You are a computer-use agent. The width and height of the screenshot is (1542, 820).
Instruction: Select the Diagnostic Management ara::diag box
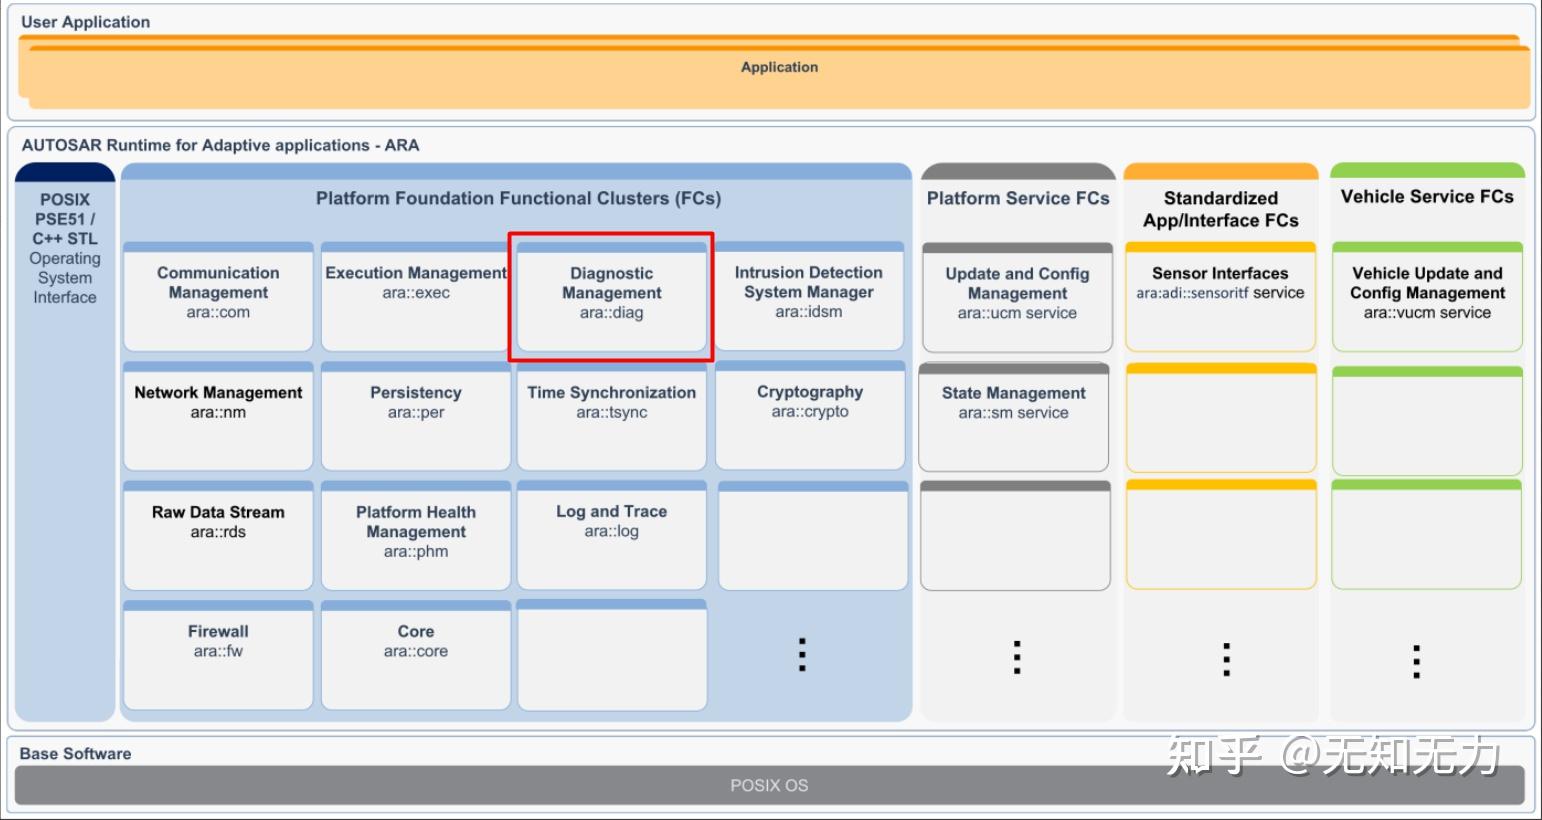(x=611, y=296)
